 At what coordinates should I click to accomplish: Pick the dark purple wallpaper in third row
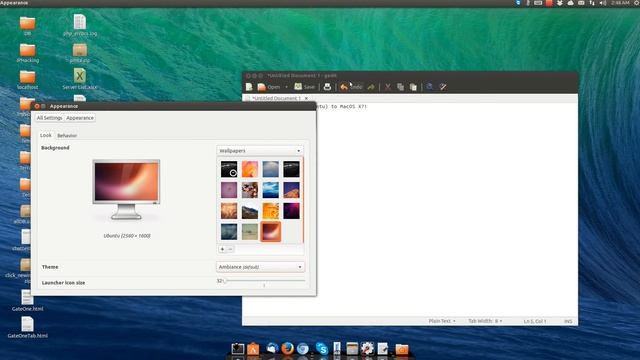pyautogui.click(x=291, y=211)
